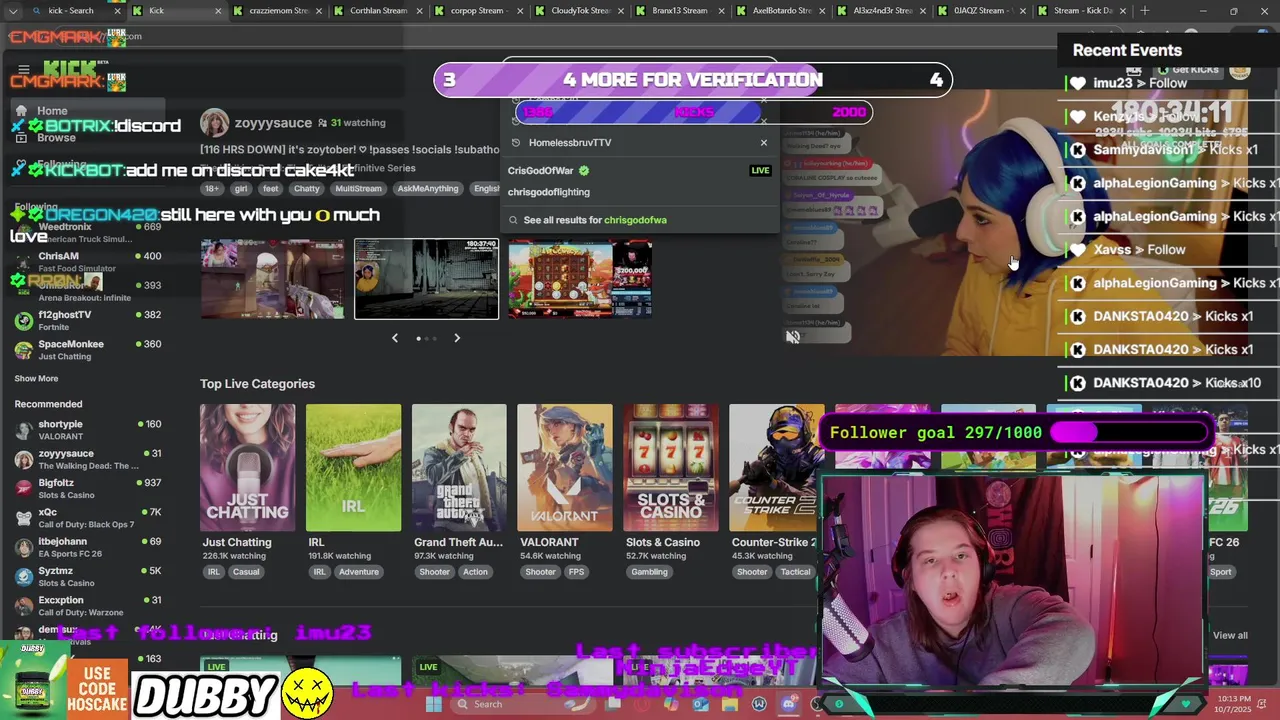Open xQc avatar in Recommended list
The width and height of the screenshot is (1280, 720).
coord(24,518)
